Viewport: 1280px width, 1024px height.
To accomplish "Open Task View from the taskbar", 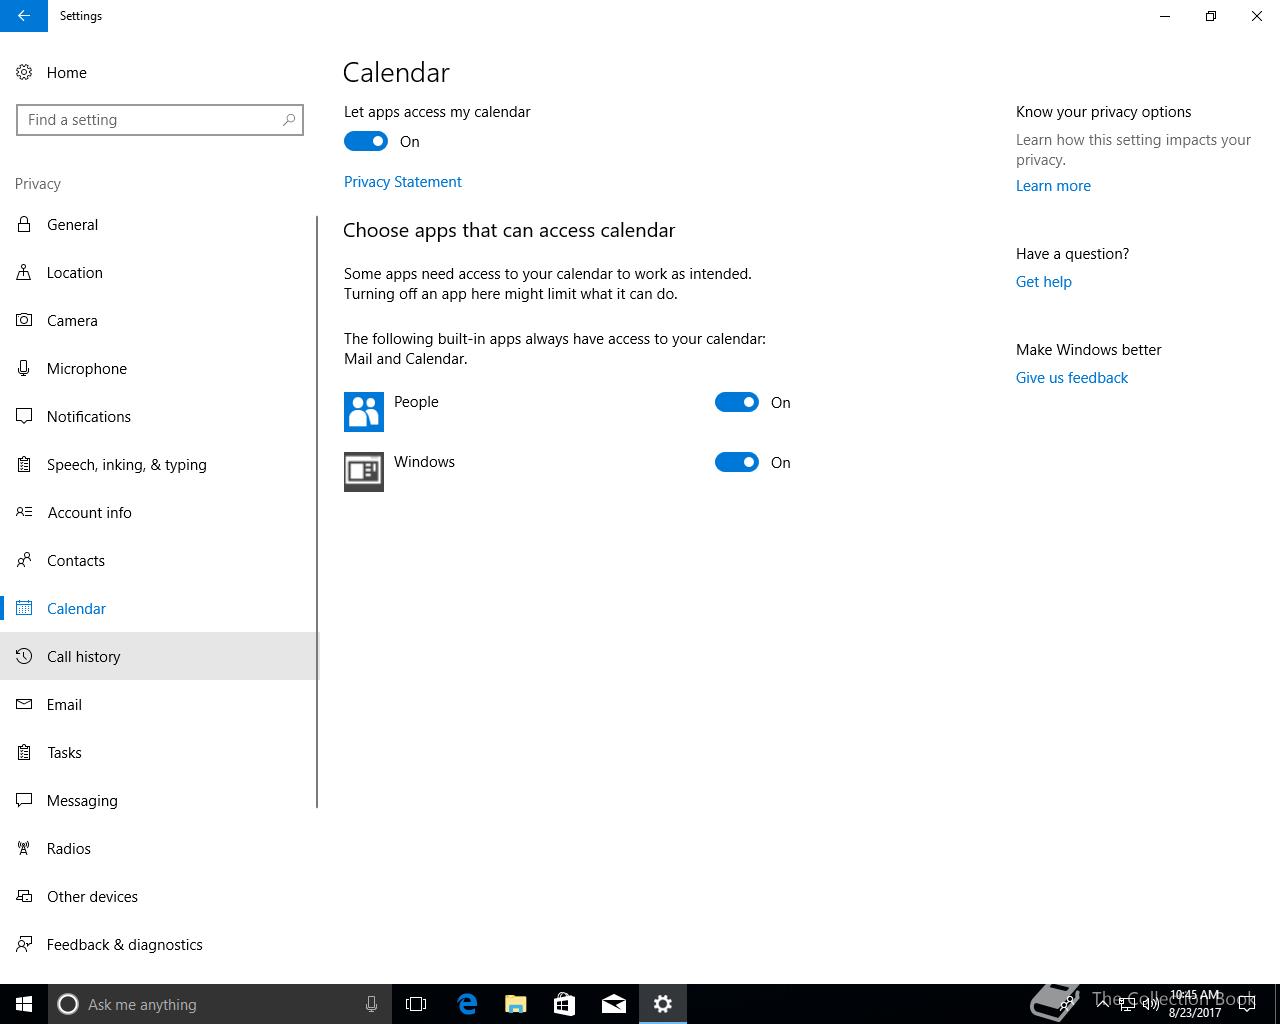I will point(416,1004).
